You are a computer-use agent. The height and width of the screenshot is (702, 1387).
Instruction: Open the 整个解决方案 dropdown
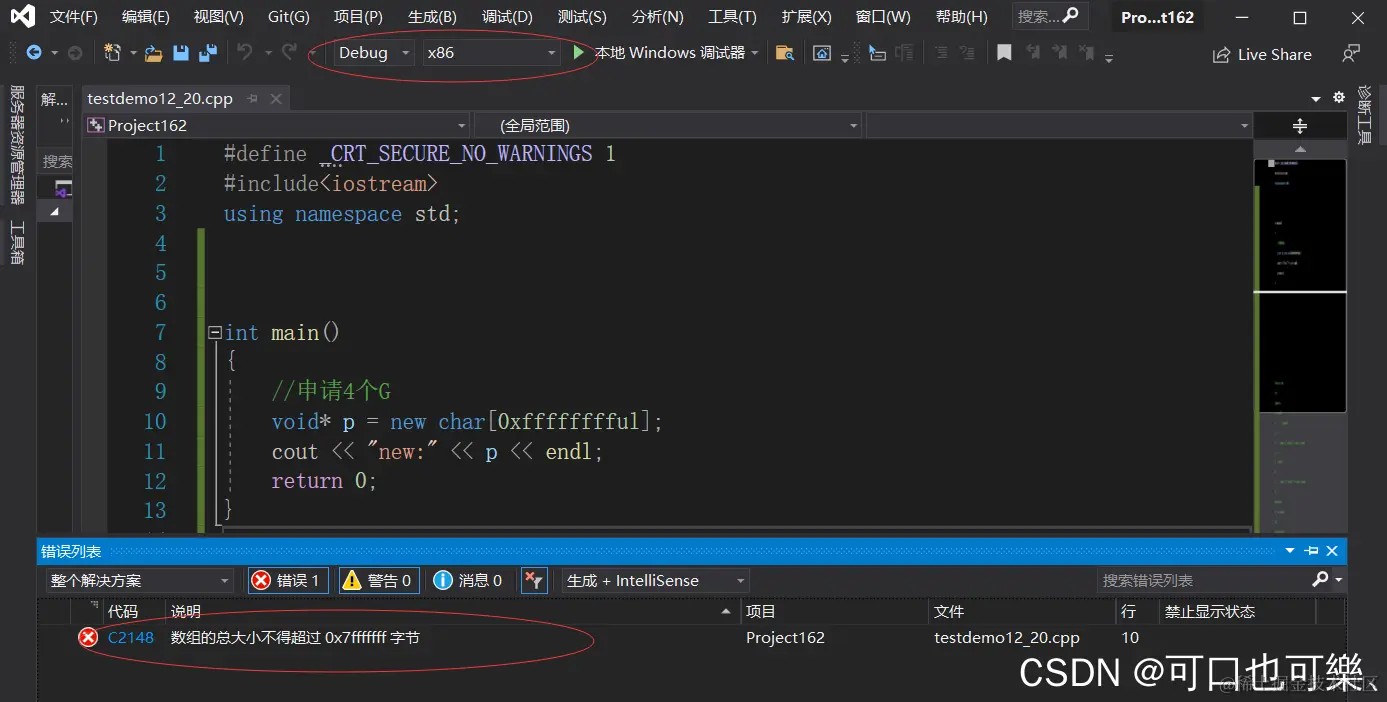click(139, 580)
